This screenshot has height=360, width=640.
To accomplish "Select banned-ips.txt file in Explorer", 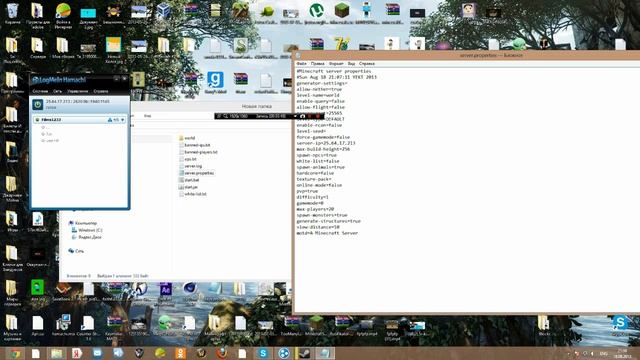I will [195, 145].
